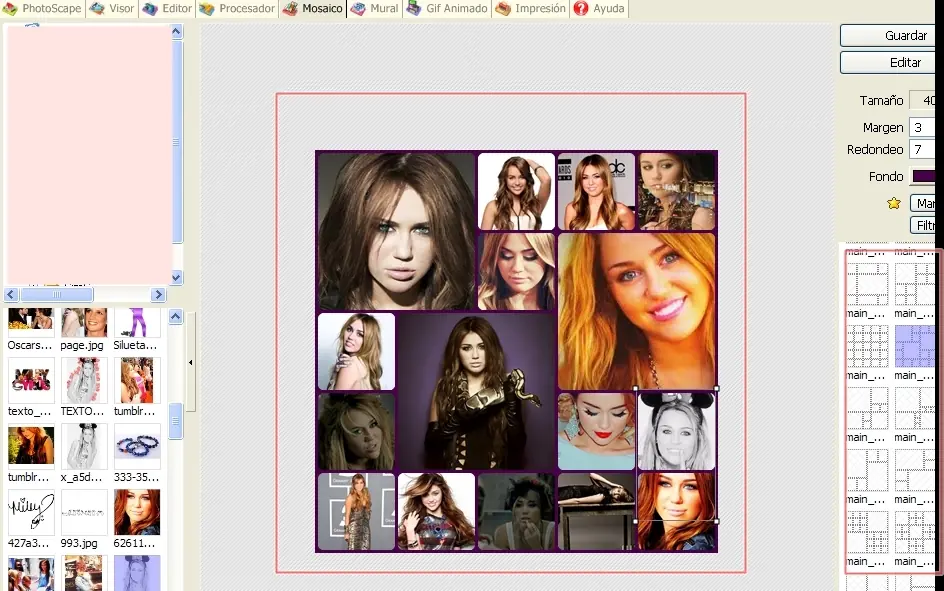This screenshot has height=591, width=944.
Task: Select the highlighted purple mosaic template
Action: pyautogui.click(x=914, y=346)
